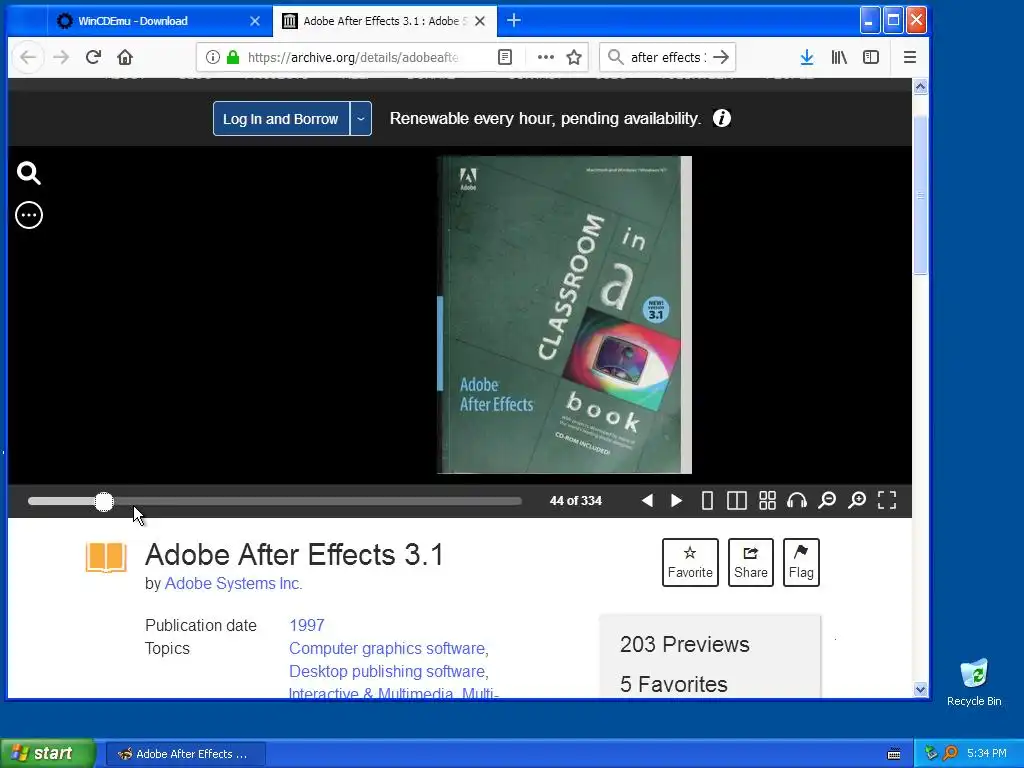Open Adobe Systems Inc. author link
Viewport: 1024px width, 768px height.
click(233, 583)
